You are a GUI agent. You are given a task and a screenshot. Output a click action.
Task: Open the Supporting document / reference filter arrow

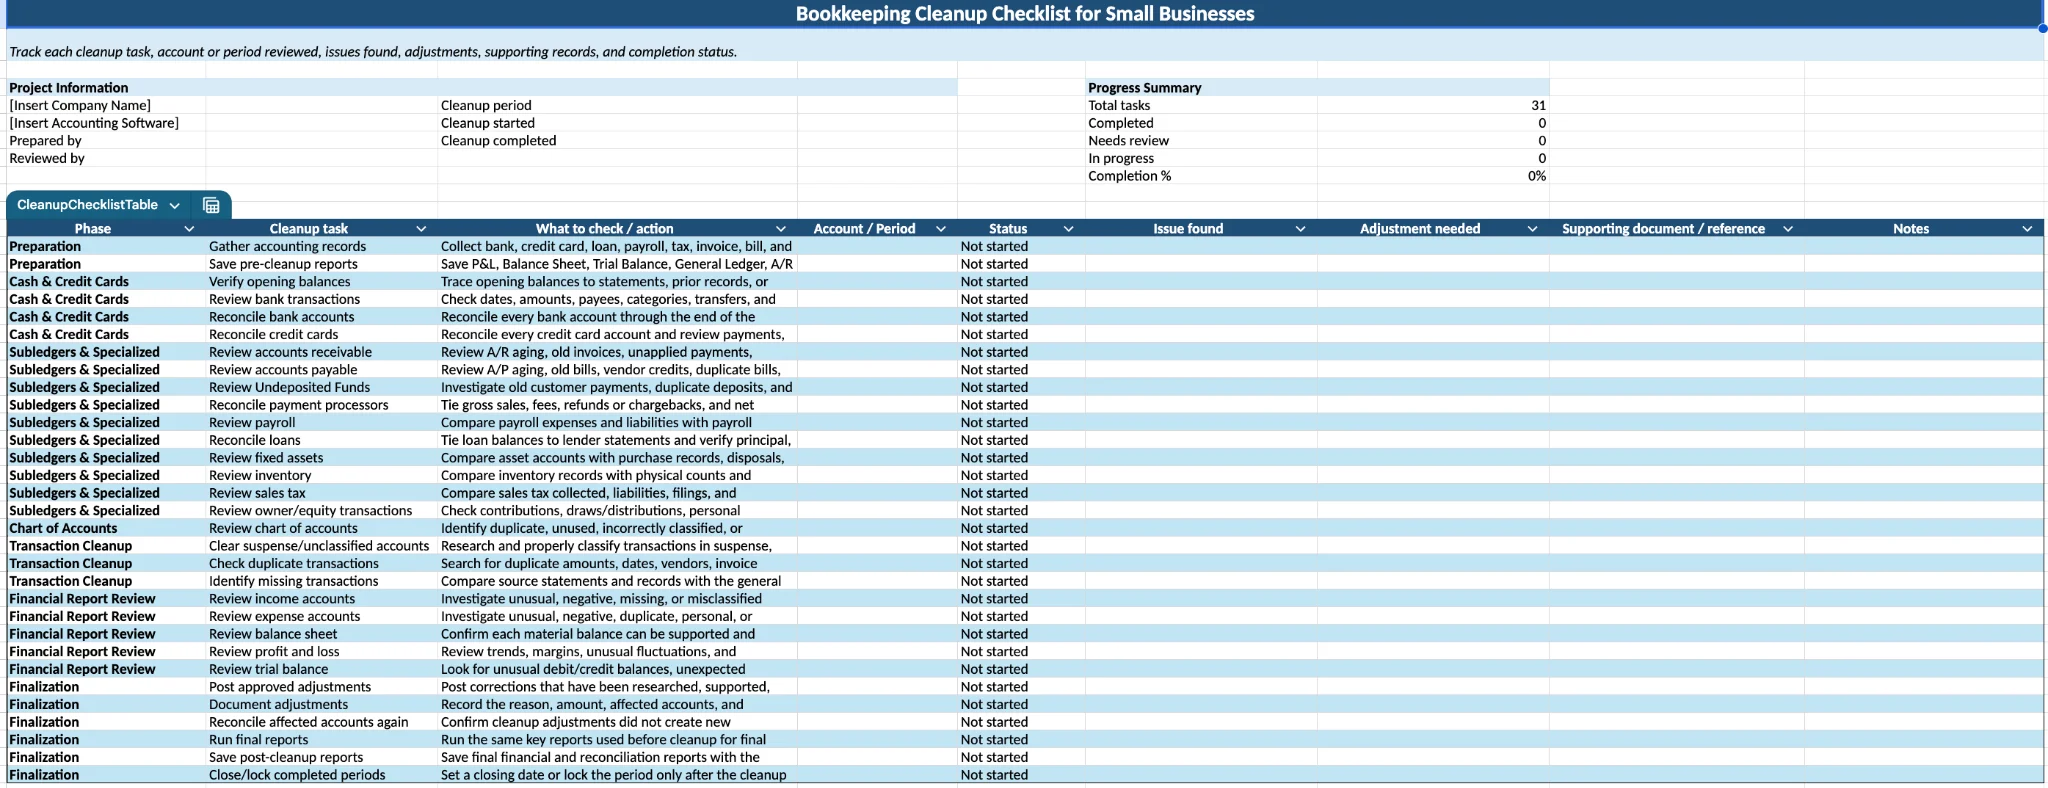1788,229
